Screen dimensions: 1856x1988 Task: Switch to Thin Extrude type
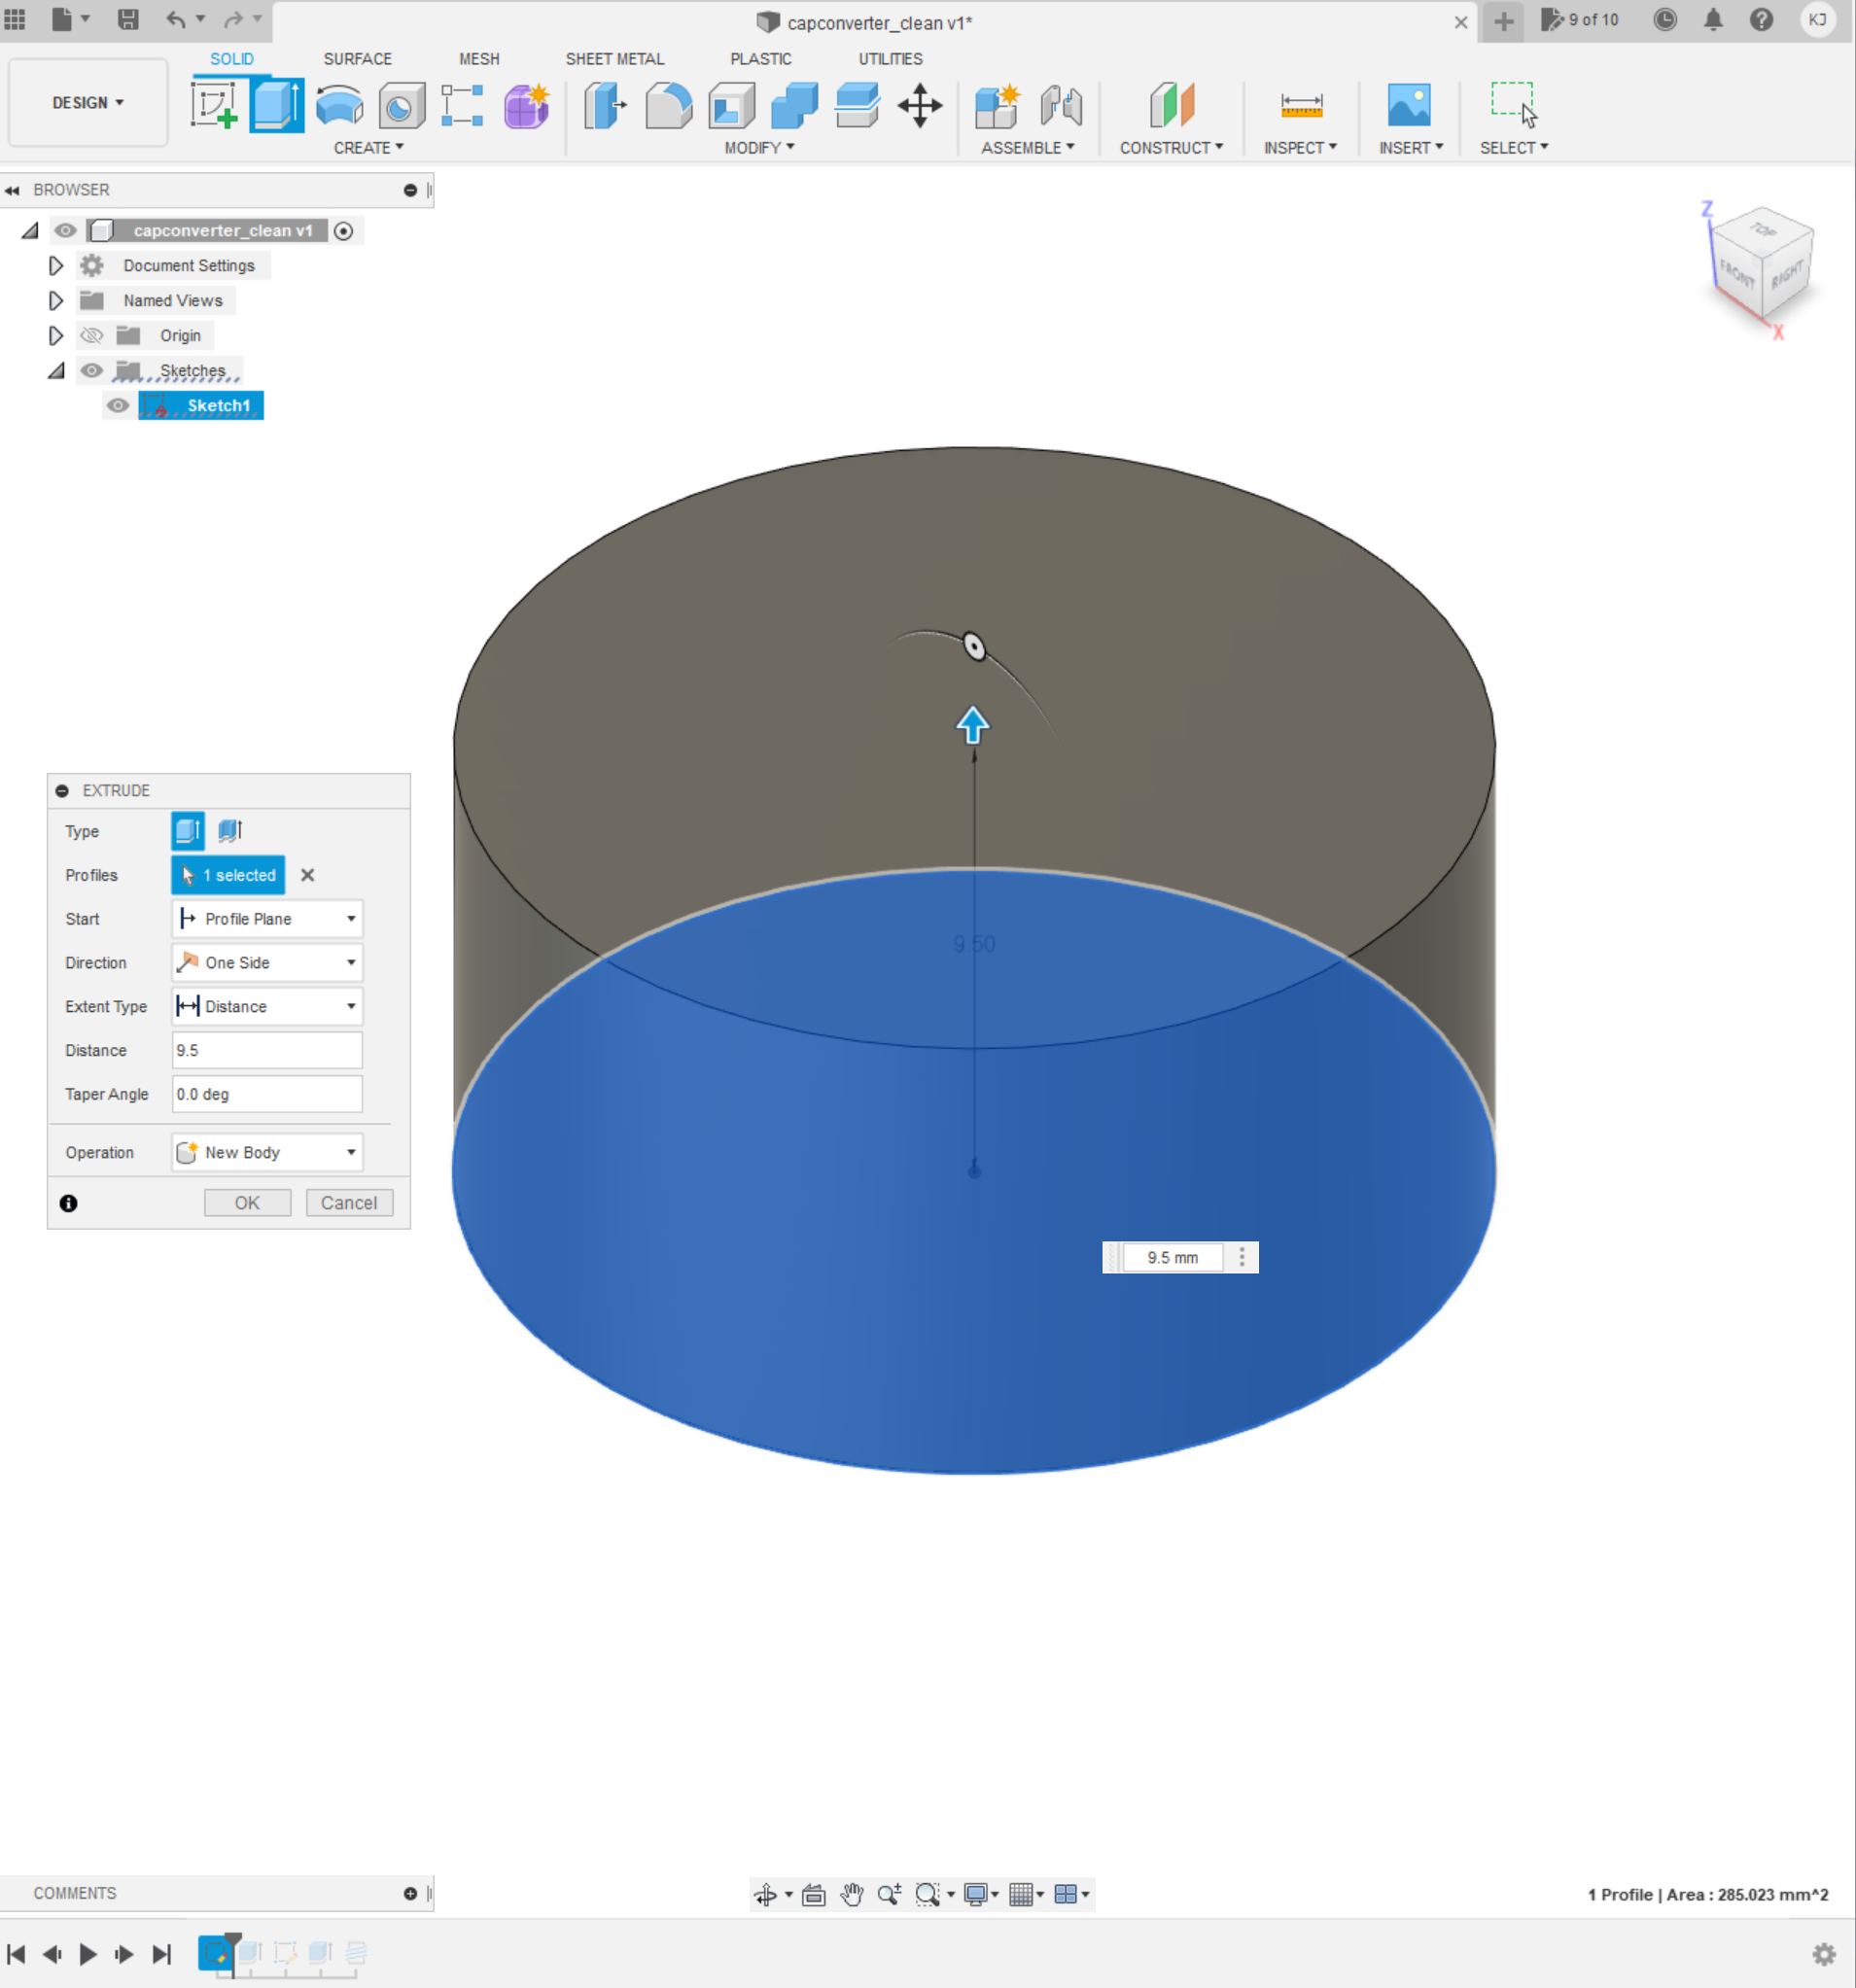click(x=231, y=831)
